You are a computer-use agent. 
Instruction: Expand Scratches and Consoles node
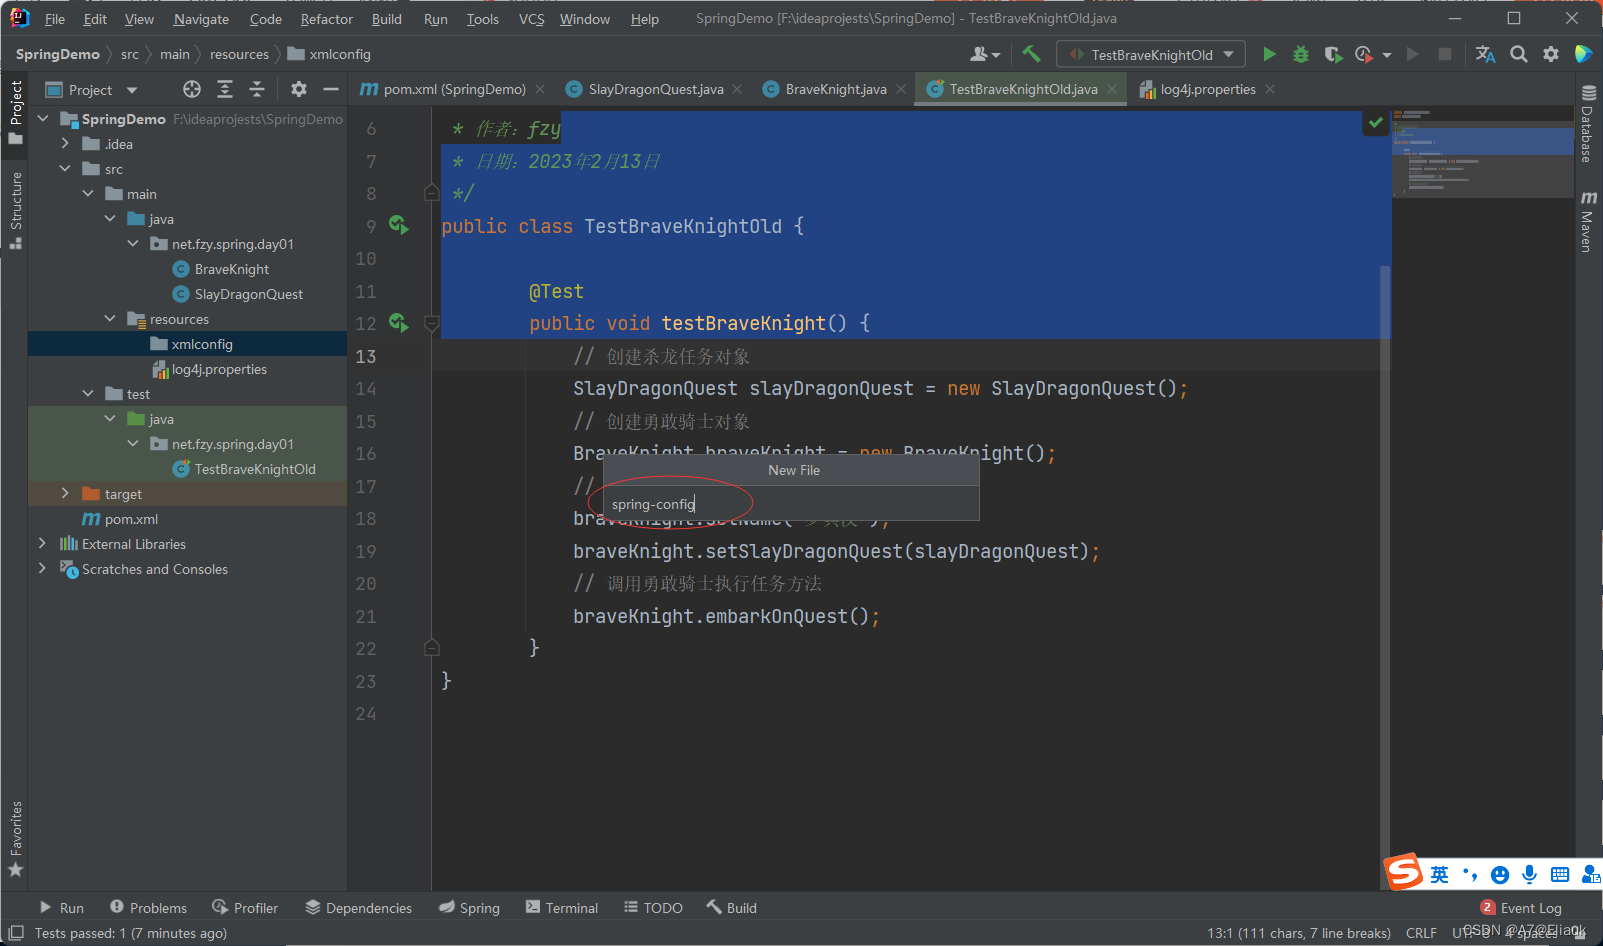pyautogui.click(x=42, y=568)
